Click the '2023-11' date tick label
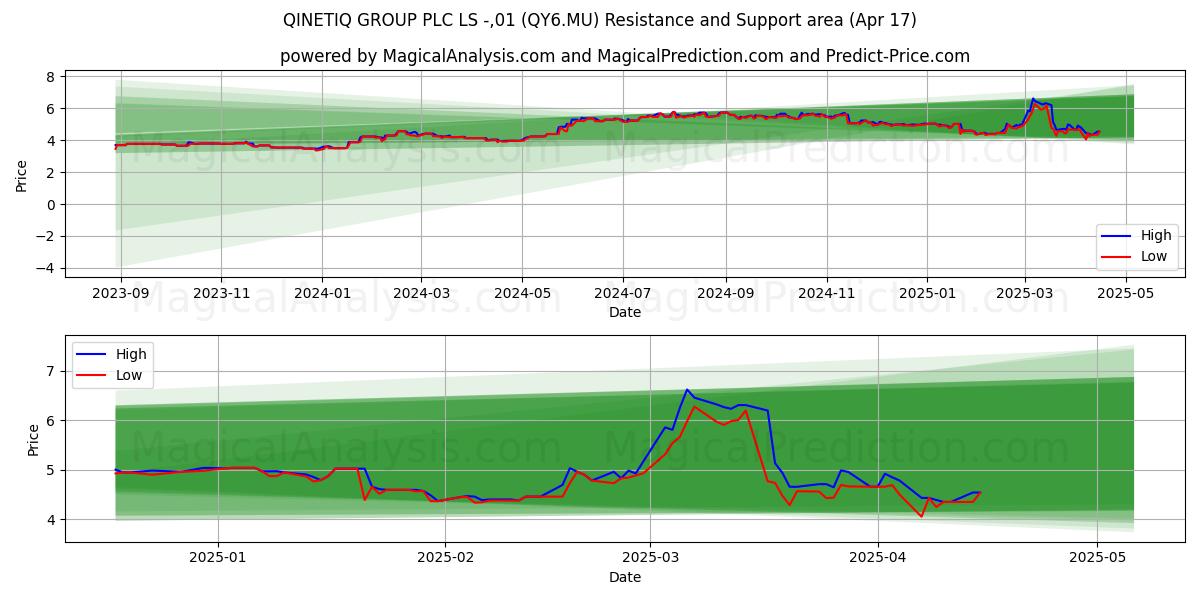 click(x=221, y=294)
